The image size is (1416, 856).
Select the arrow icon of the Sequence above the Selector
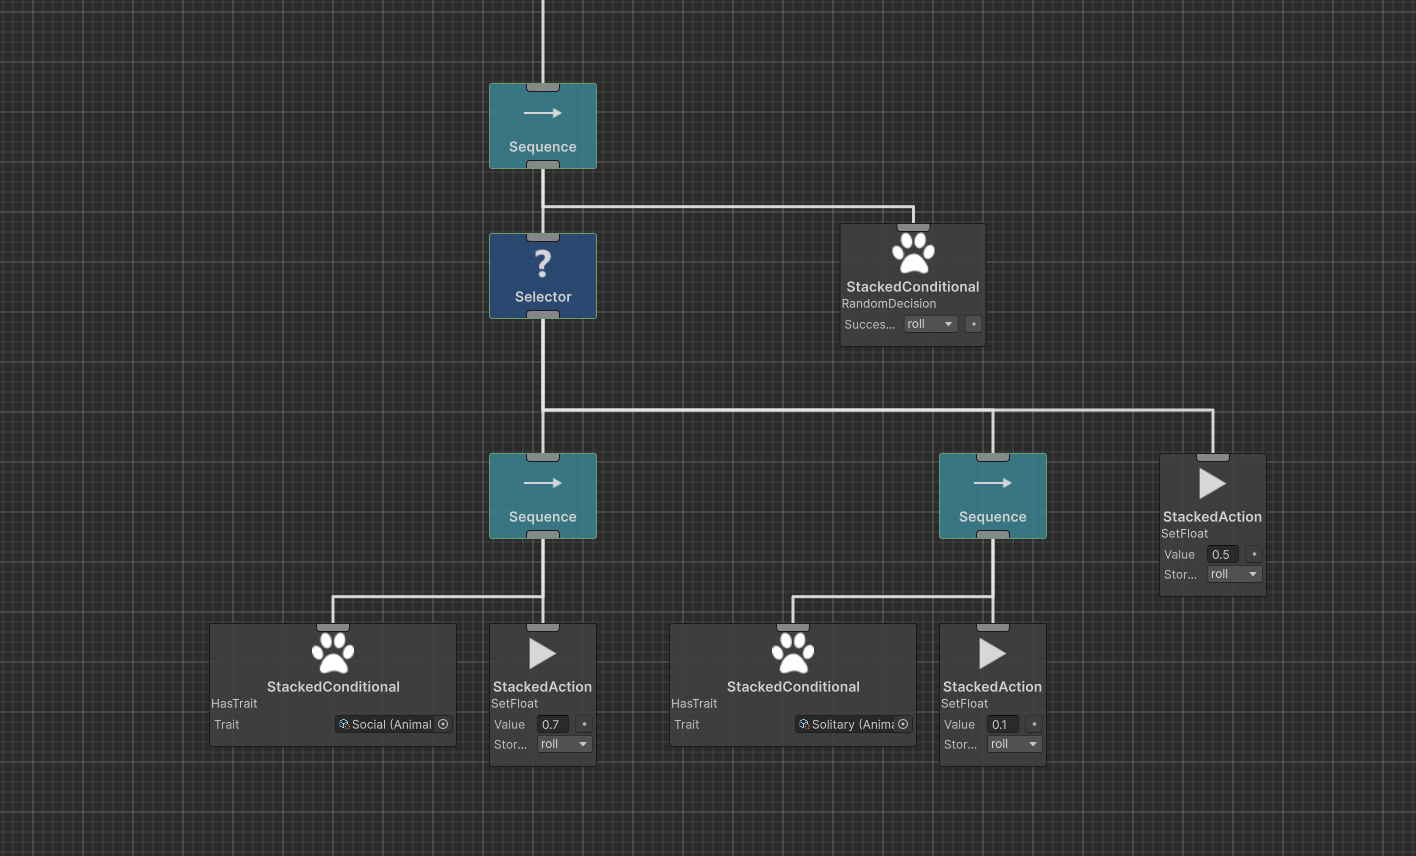tap(543, 113)
